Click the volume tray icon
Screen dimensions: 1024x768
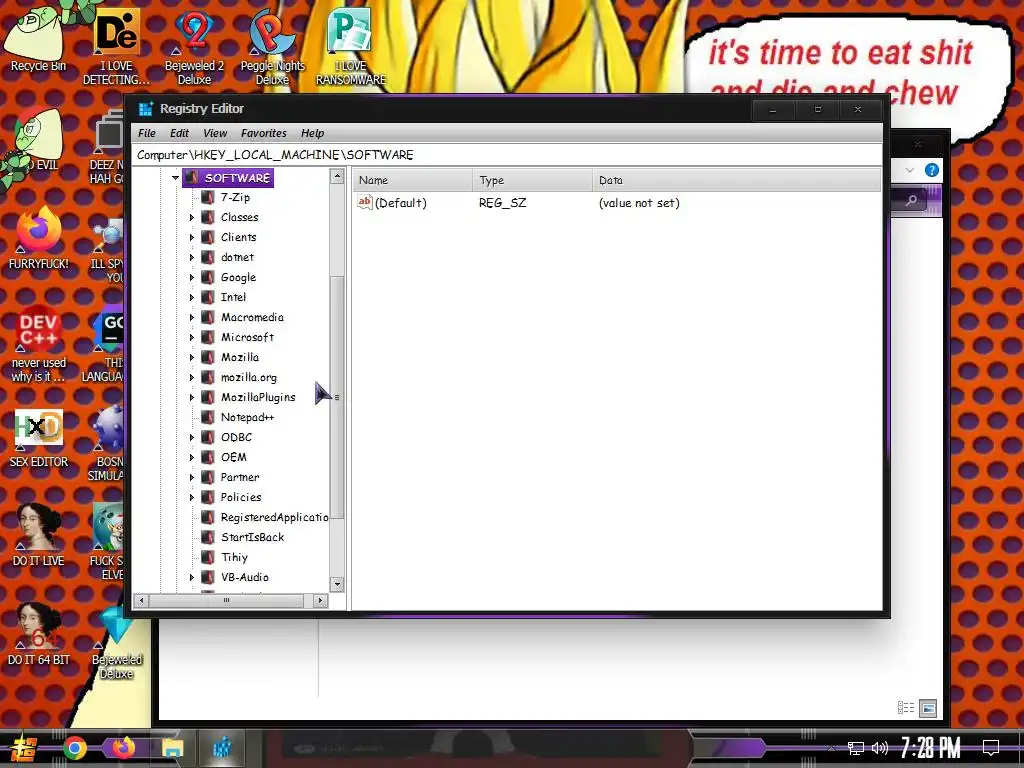(x=880, y=748)
